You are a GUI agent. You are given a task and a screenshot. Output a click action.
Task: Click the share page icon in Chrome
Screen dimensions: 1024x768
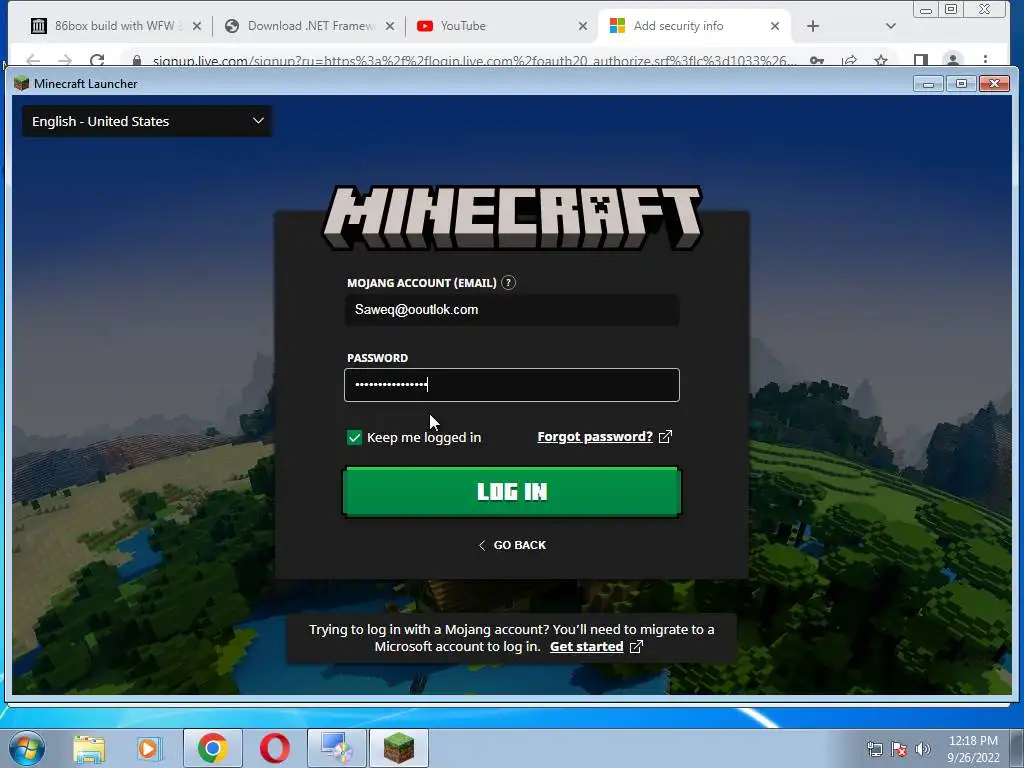click(849, 60)
